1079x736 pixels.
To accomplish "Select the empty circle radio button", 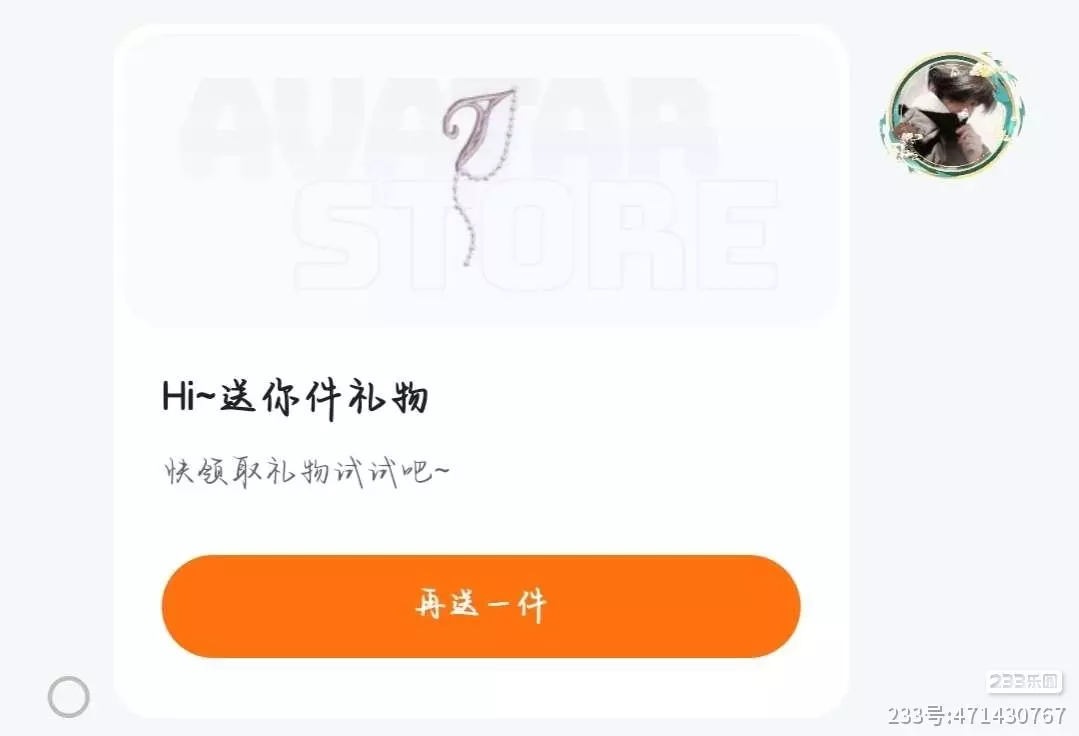I will [68, 697].
